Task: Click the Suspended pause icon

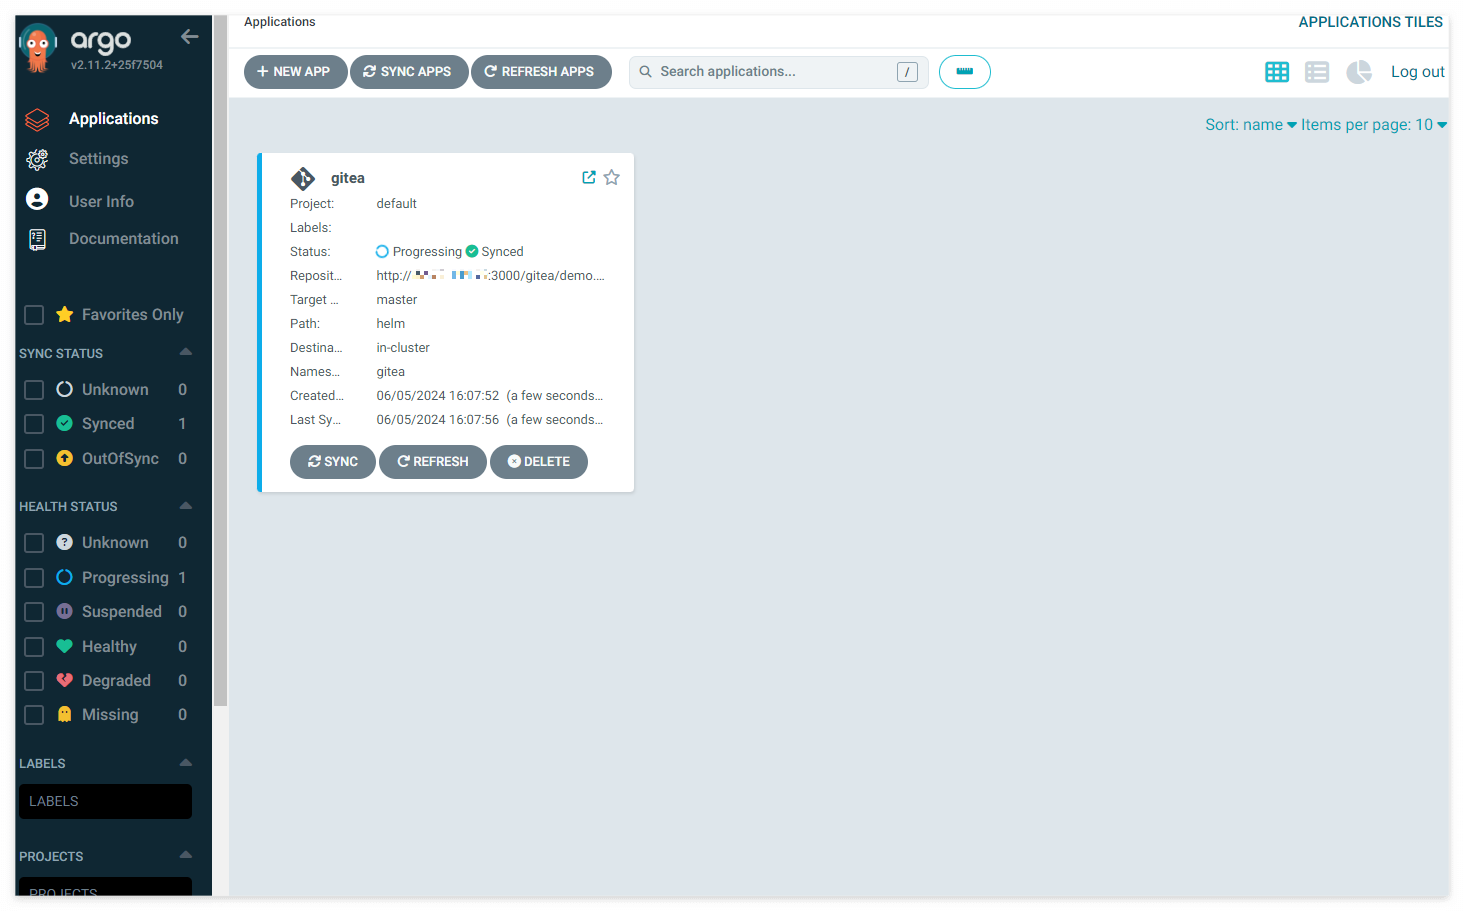Action: tap(65, 612)
